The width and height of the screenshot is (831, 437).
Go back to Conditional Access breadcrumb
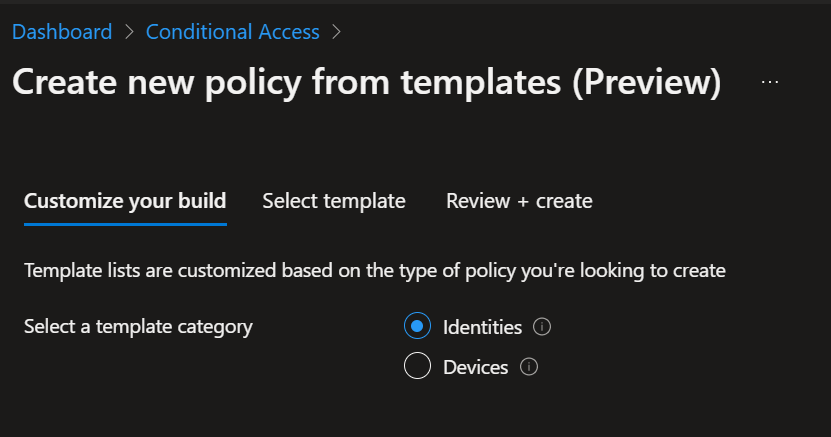(233, 32)
